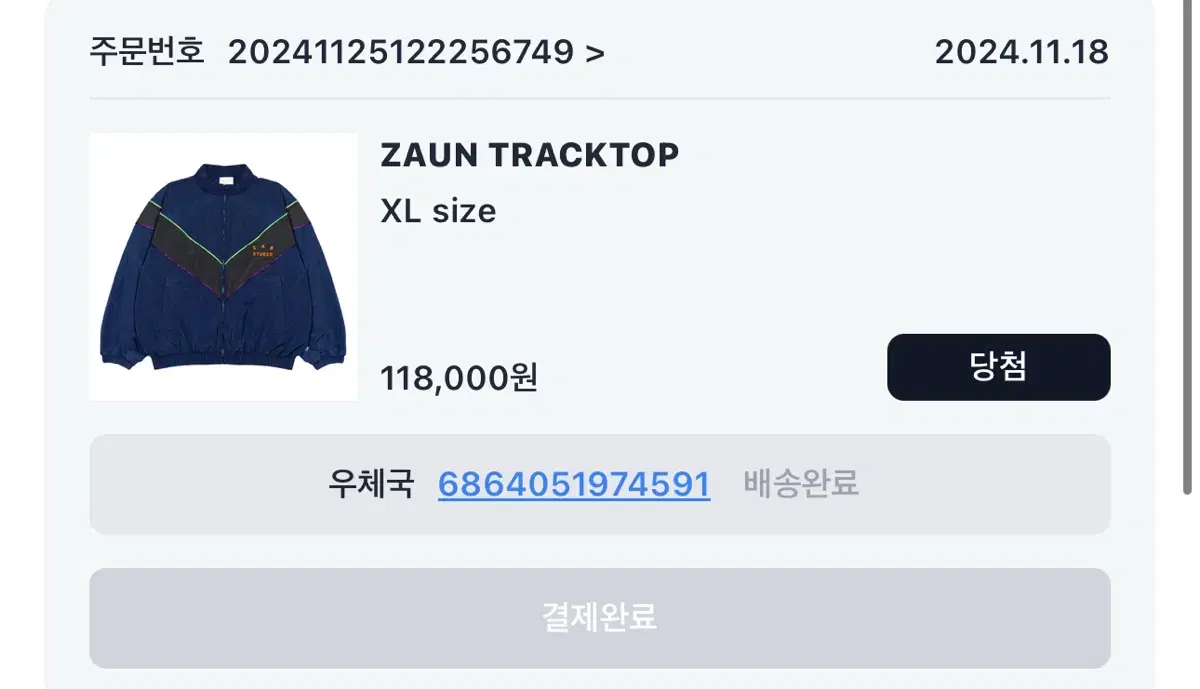1200x689 pixels.
Task: Click the 우체국 courier label
Action: (x=371, y=484)
